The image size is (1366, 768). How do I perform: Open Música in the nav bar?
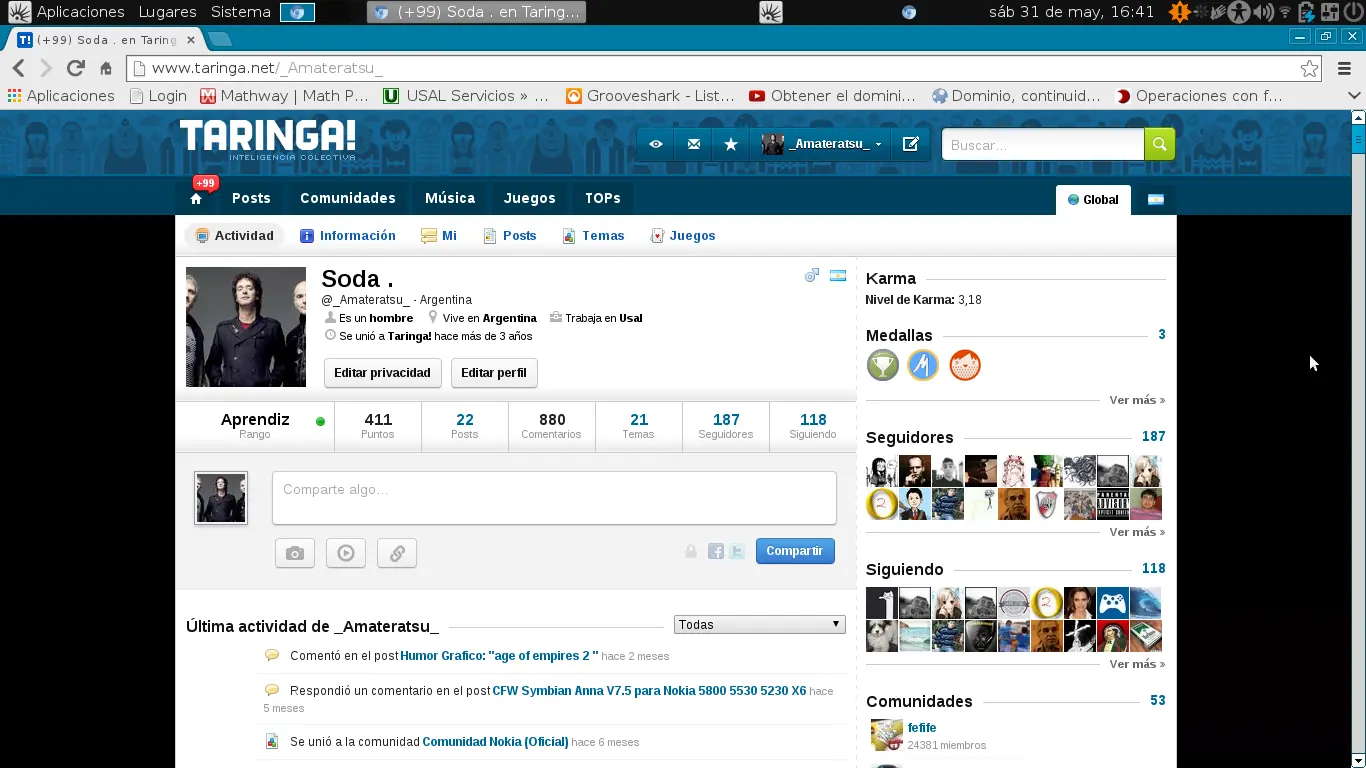point(450,198)
